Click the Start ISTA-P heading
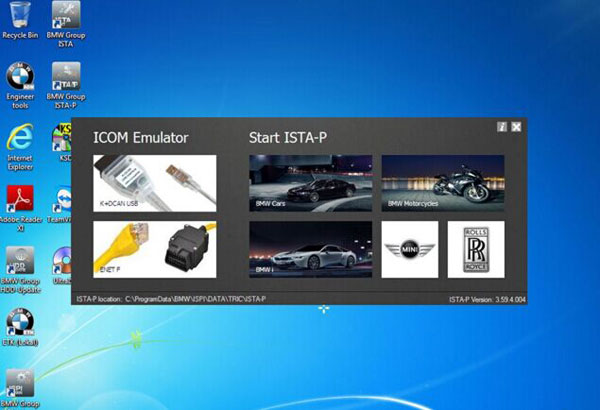This screenshot has height=410, width=600. [x=288, y=138]
